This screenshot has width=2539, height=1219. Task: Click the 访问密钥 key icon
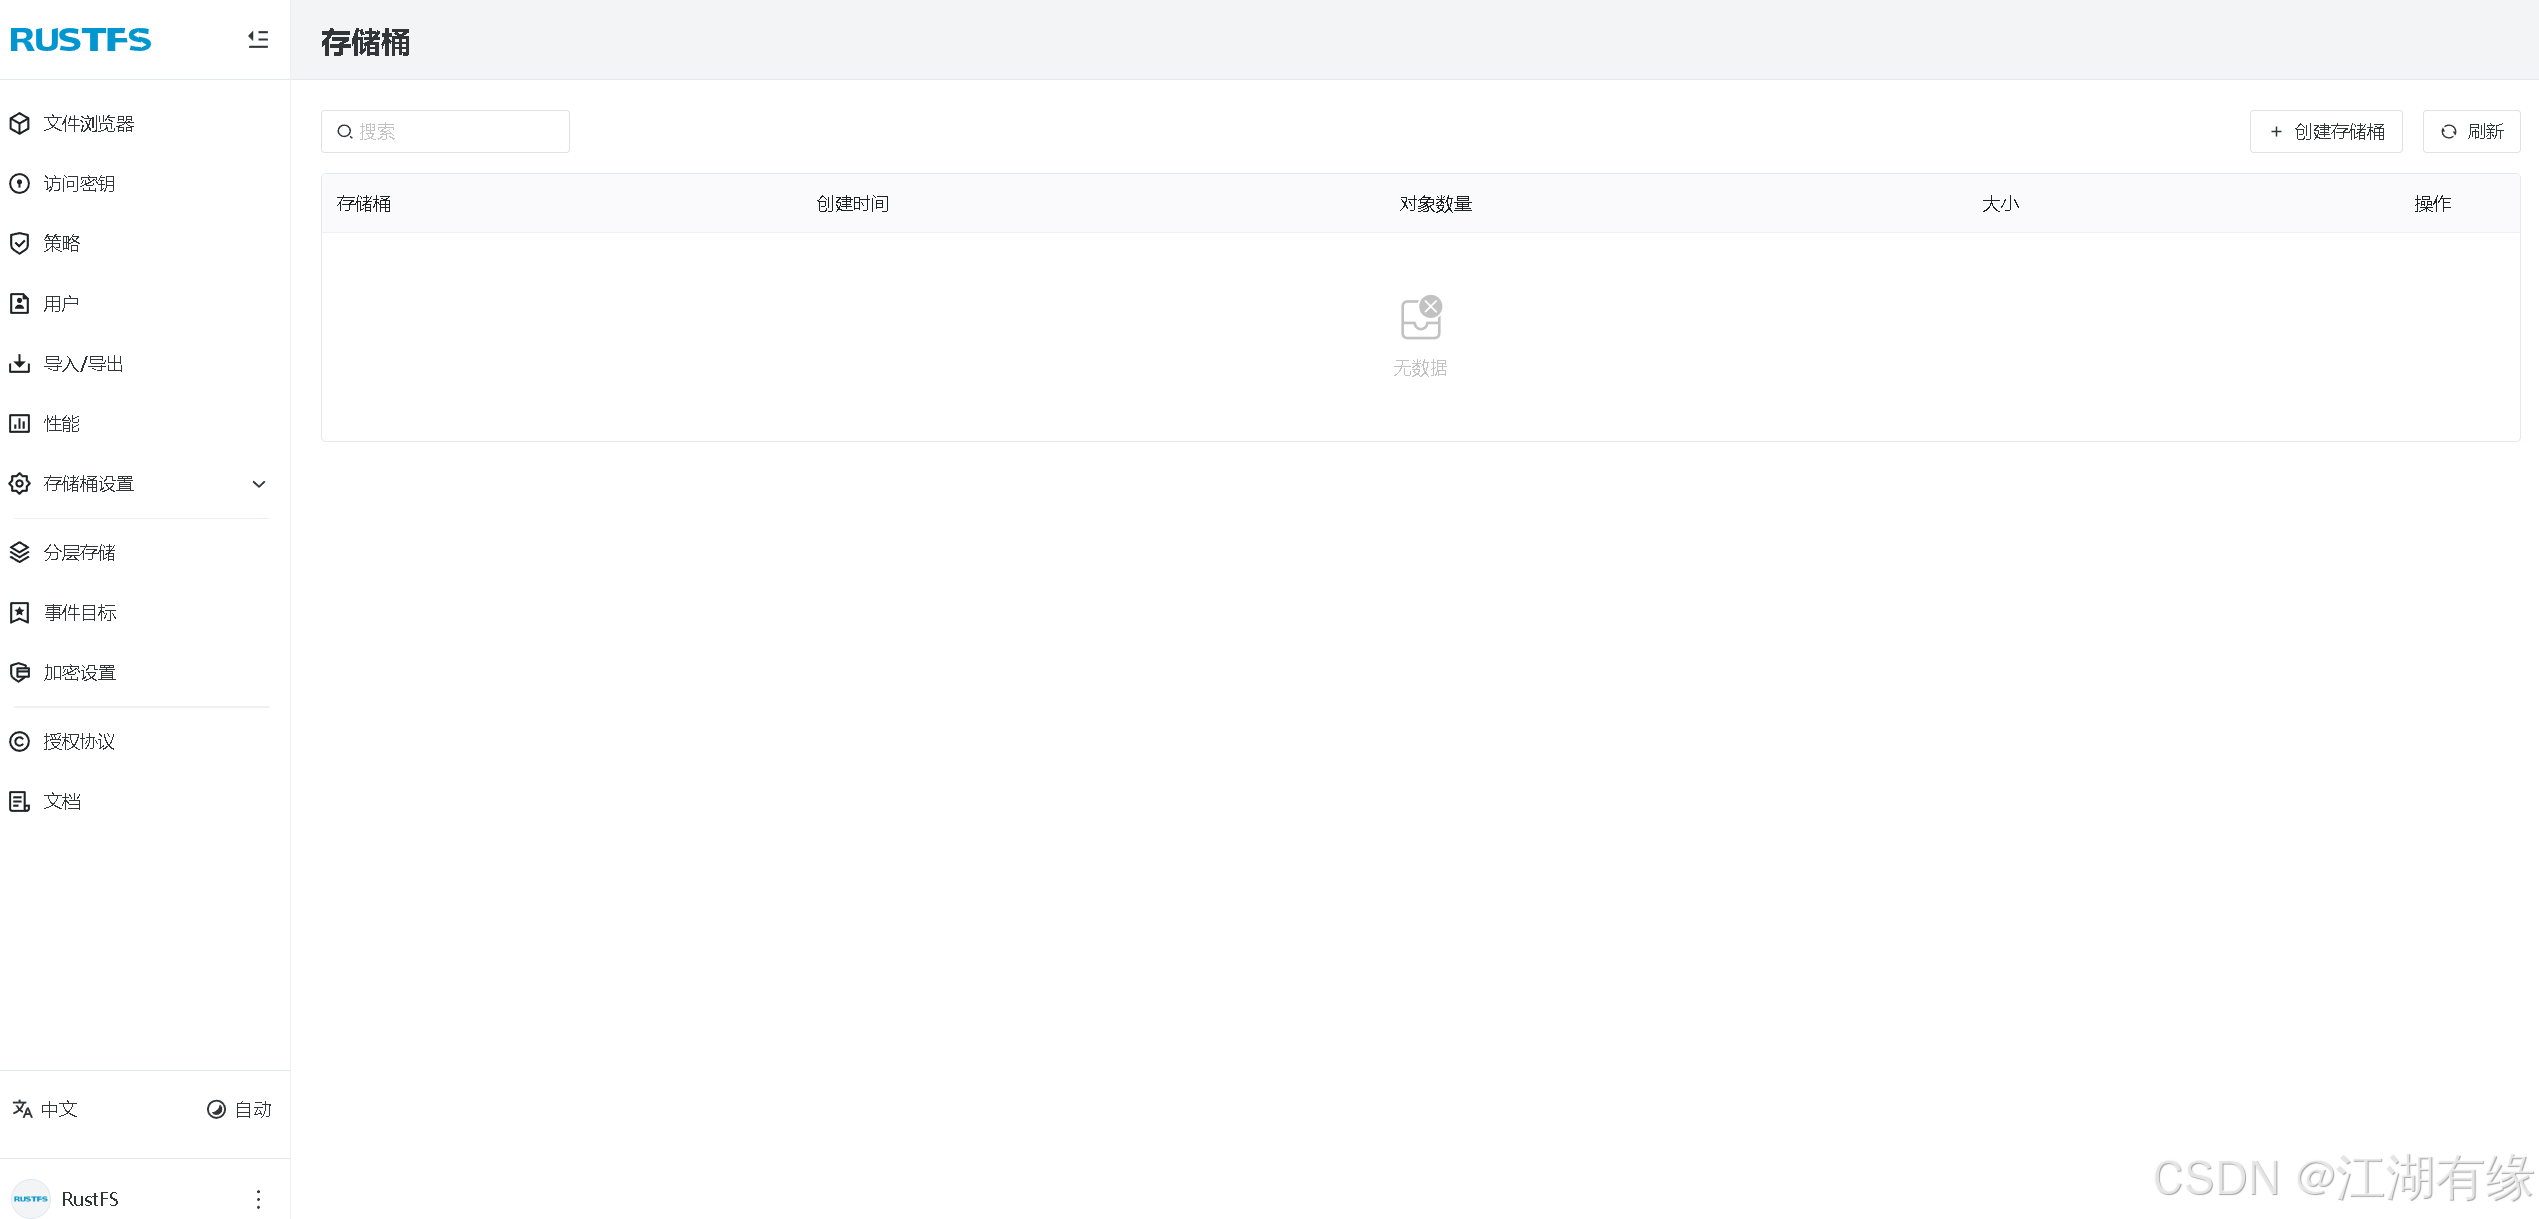pyautogui.click(x=20, y=183)
